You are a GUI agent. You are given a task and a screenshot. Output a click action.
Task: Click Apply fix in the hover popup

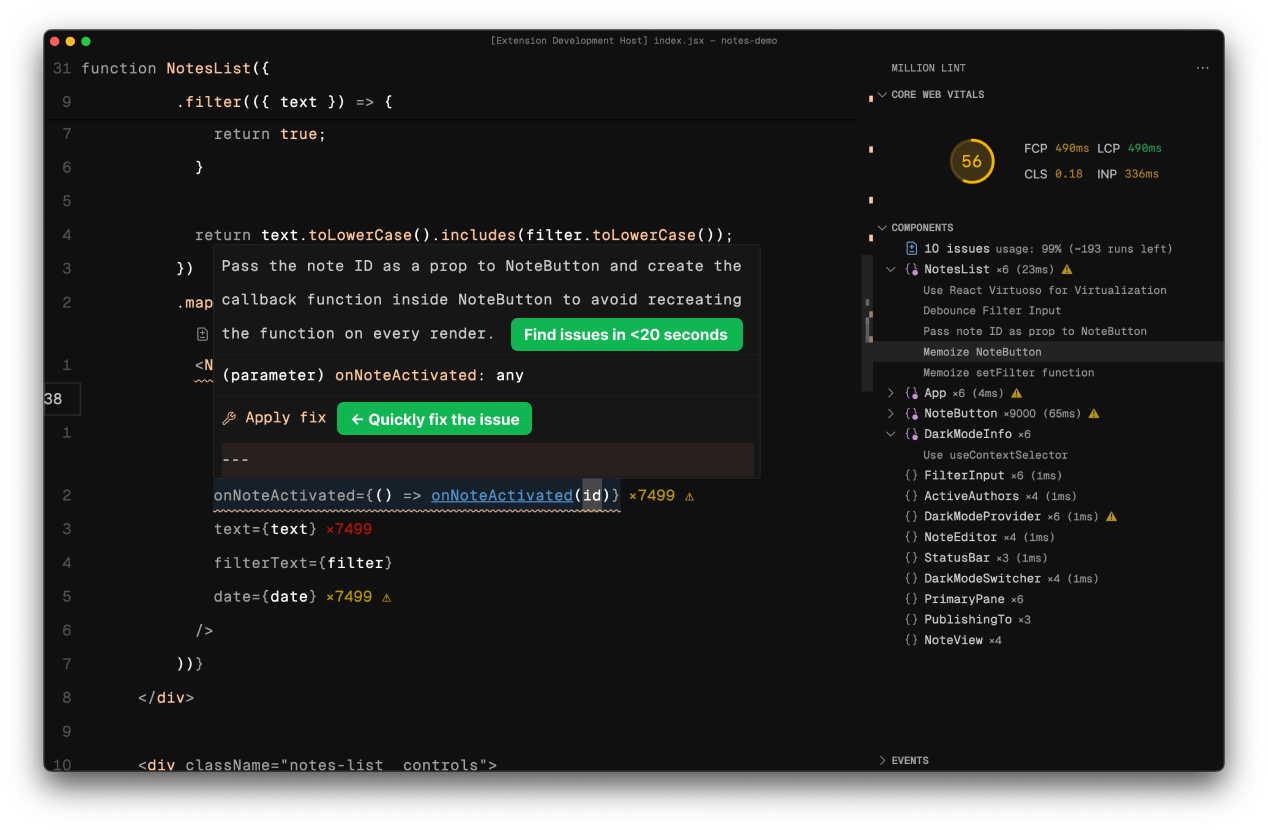[286, 418]
